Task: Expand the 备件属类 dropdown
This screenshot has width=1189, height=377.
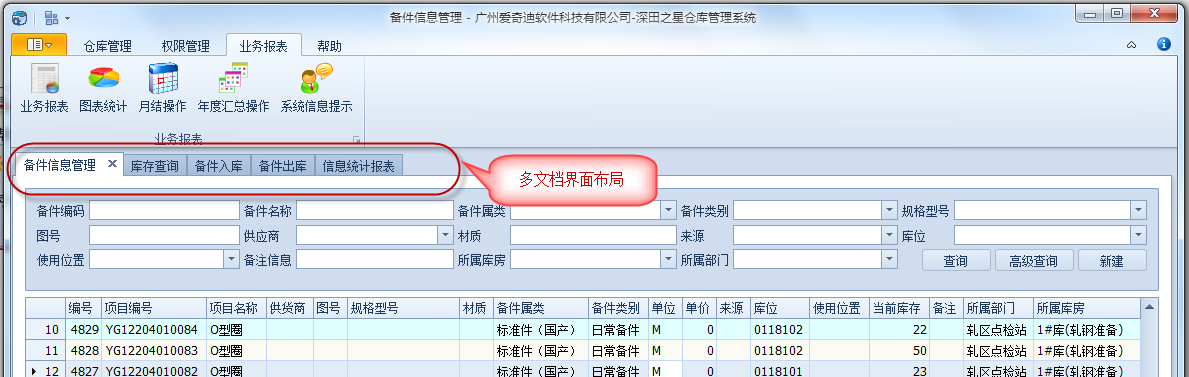Action: 668,210
